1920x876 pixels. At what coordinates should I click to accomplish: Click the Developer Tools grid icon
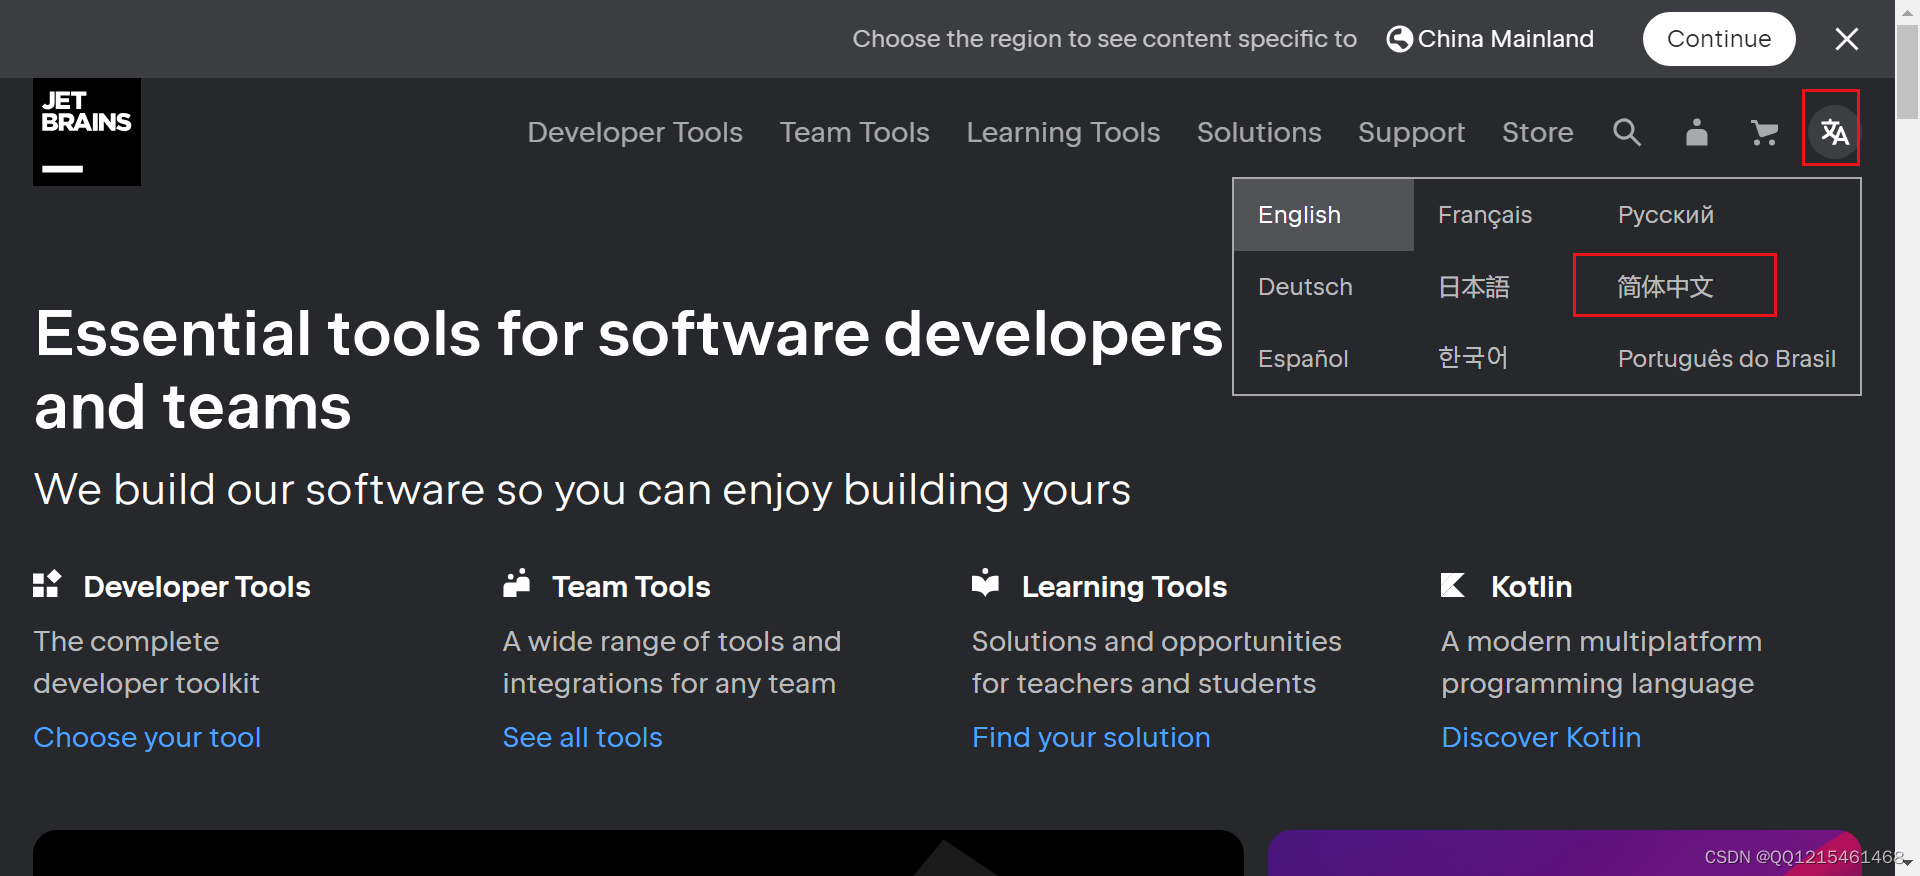tap(47, 584)
